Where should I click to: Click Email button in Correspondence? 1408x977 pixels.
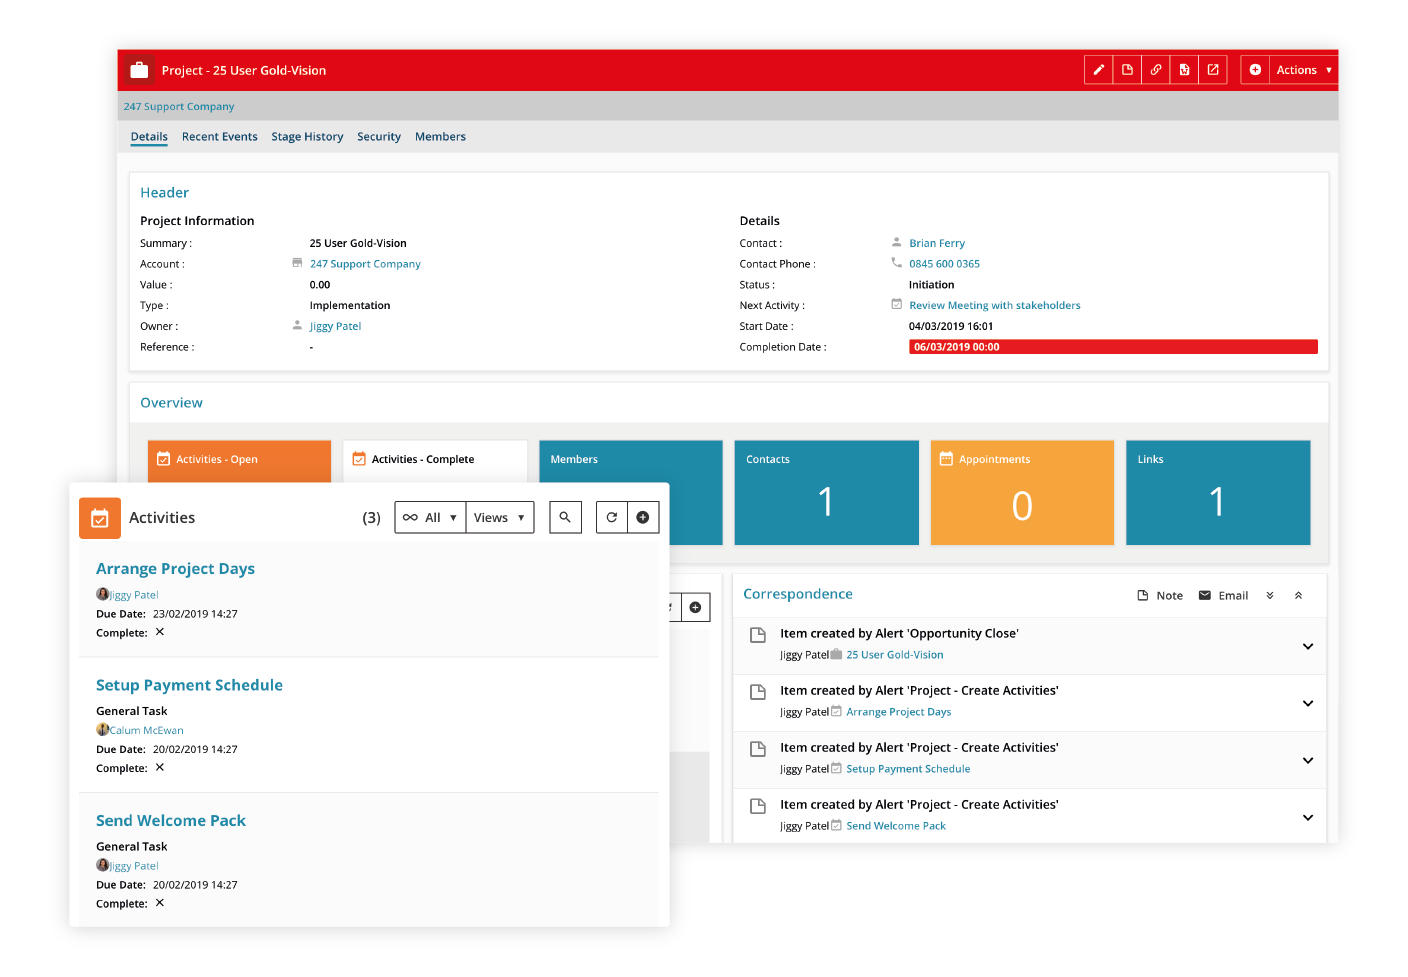tap(1223, 596)
